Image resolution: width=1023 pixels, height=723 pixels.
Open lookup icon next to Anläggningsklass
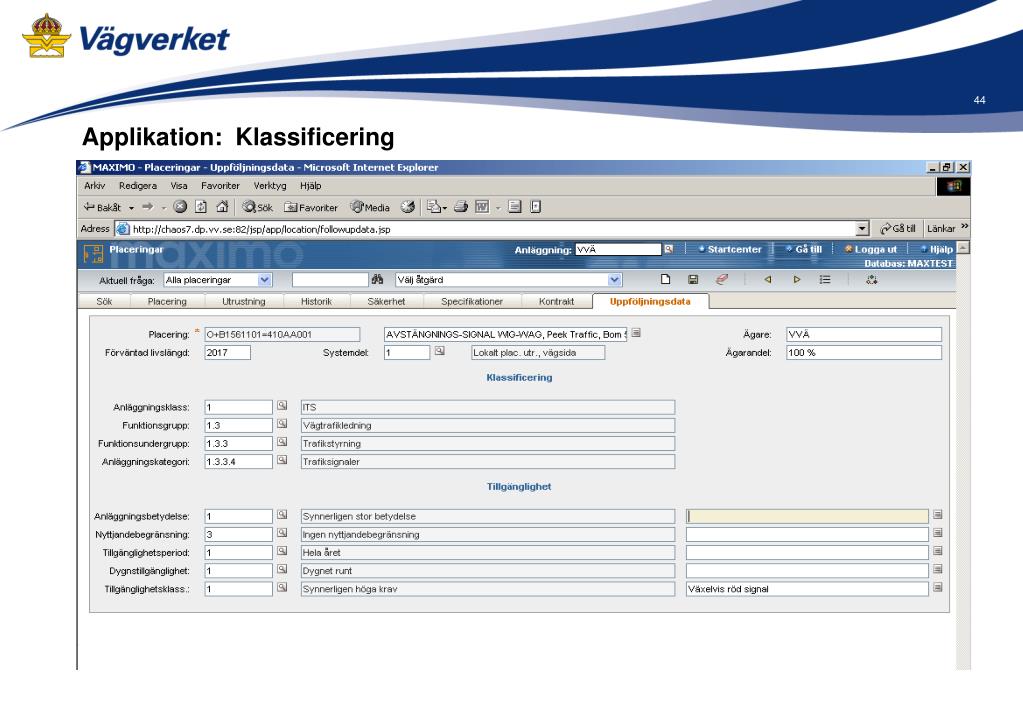(x=282, y=406)
